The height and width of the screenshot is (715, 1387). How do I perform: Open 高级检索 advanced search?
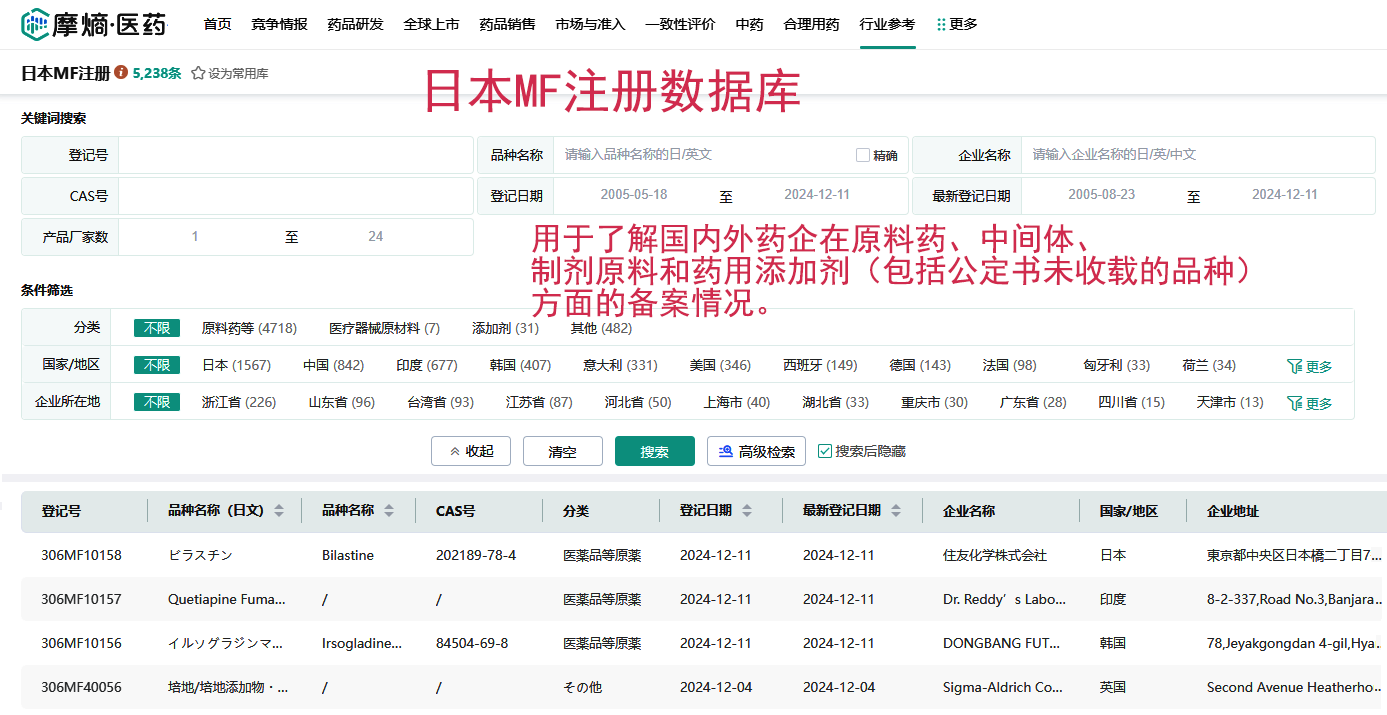click(756, 451)
